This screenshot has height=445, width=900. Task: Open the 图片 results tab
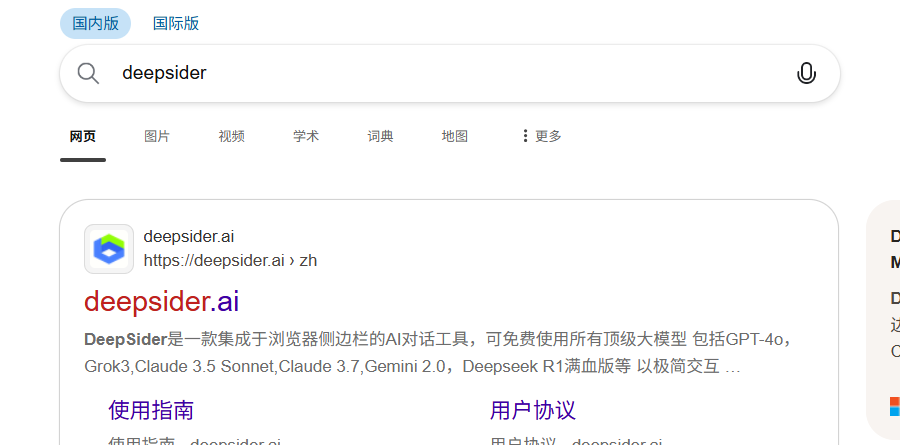tap(157, 136)
